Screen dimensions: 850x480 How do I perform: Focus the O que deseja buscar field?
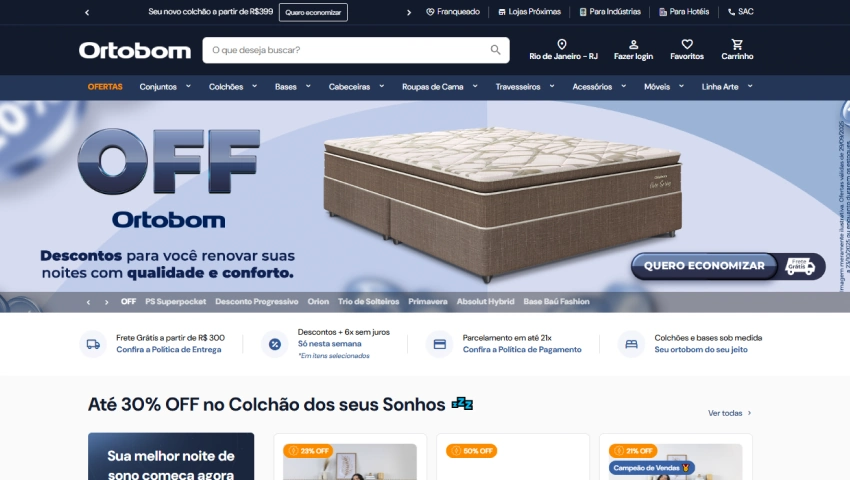347,50
